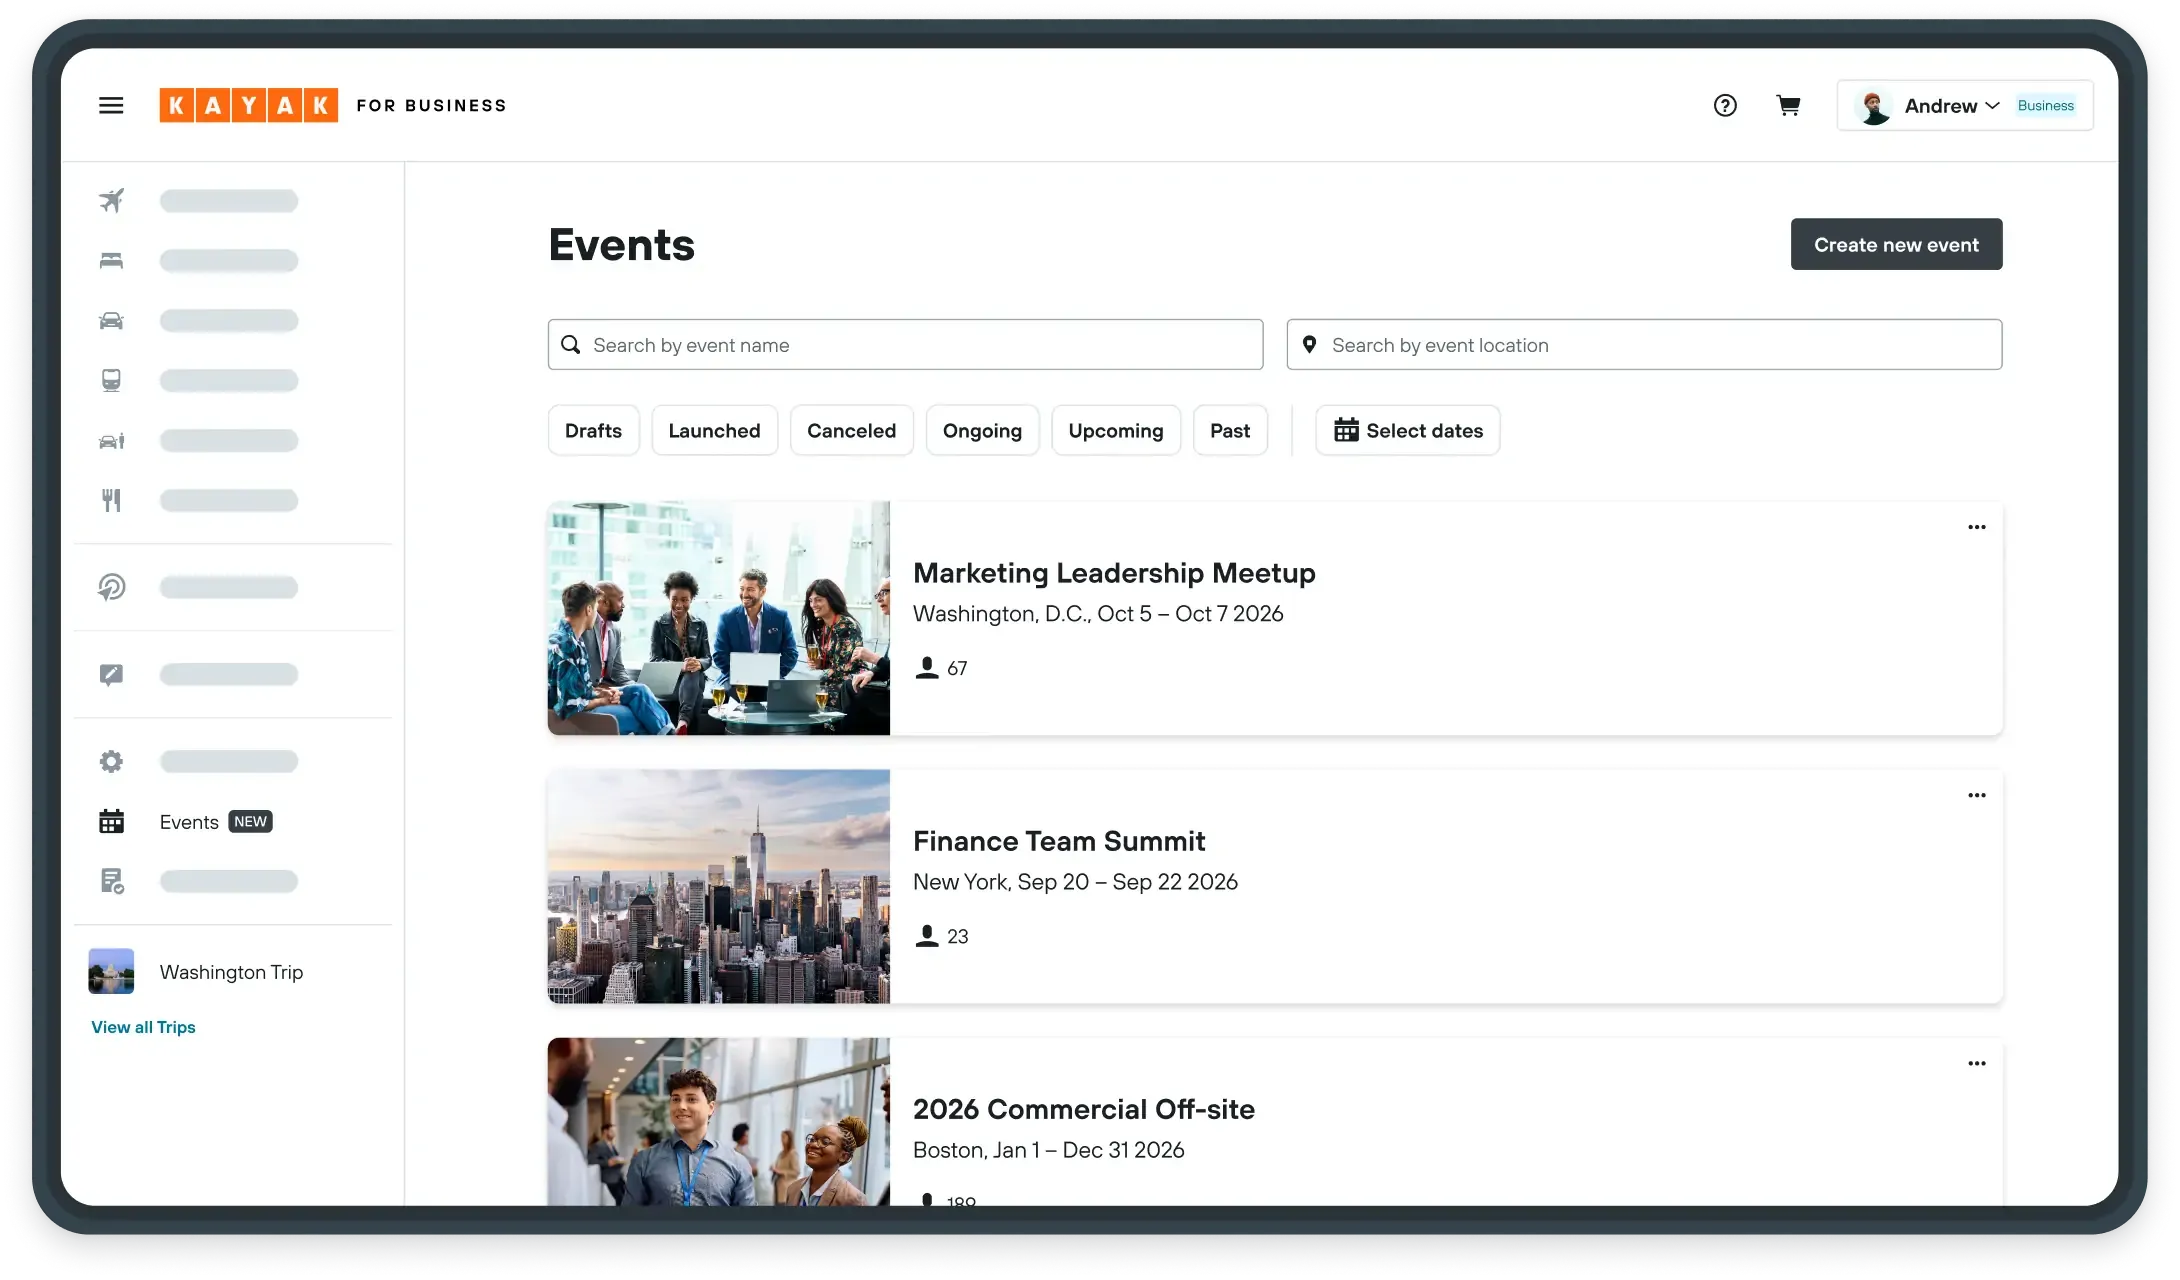Click the event name search field
Viewport: 2180px width, 1280px height.
[905, 344]
